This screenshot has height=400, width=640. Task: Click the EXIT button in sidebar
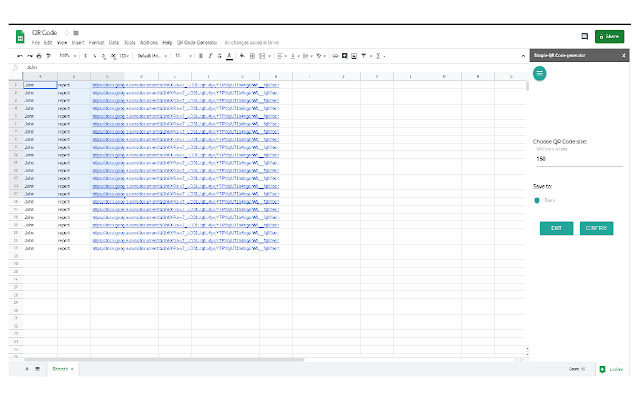coord(556,228)
